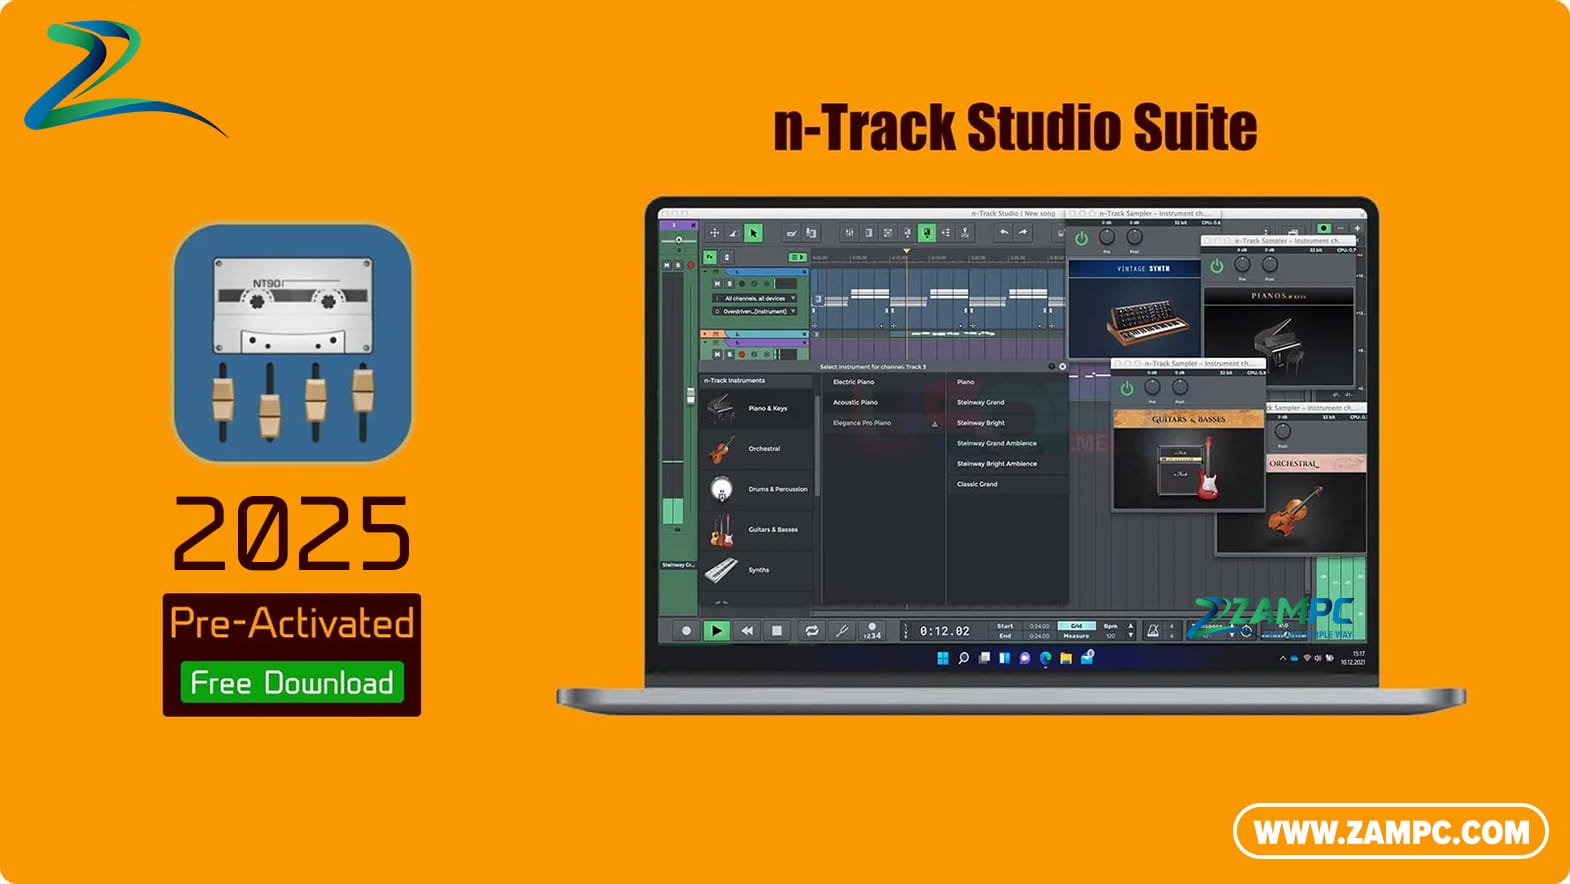The height and width of the screenshot is (884, 1570).
Task: Click the tuning fork tuner icon
Action: click(x=842, y=631)
